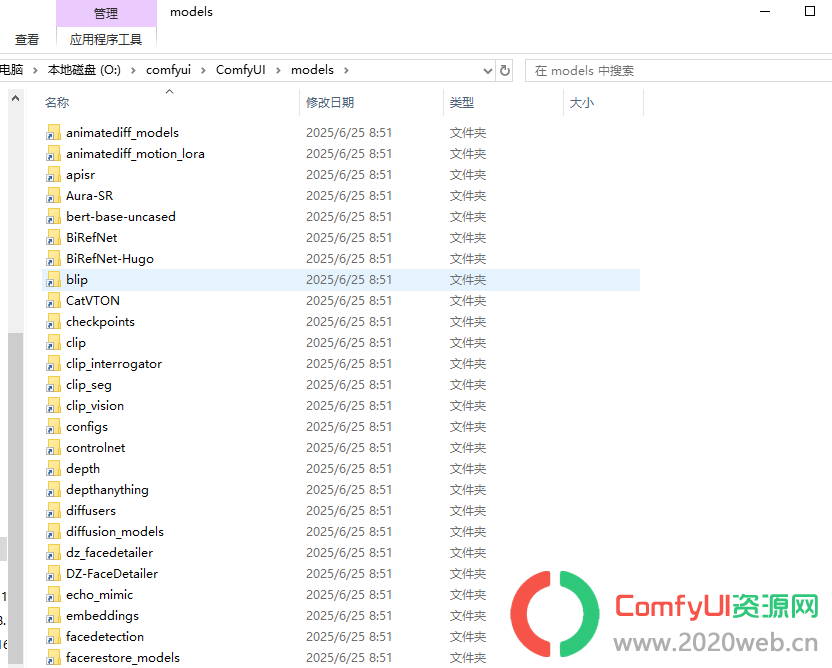Select the apisr folder icon
Image resolution: width=832 pixels, height=668 pixels.
[x=53, y=175]
